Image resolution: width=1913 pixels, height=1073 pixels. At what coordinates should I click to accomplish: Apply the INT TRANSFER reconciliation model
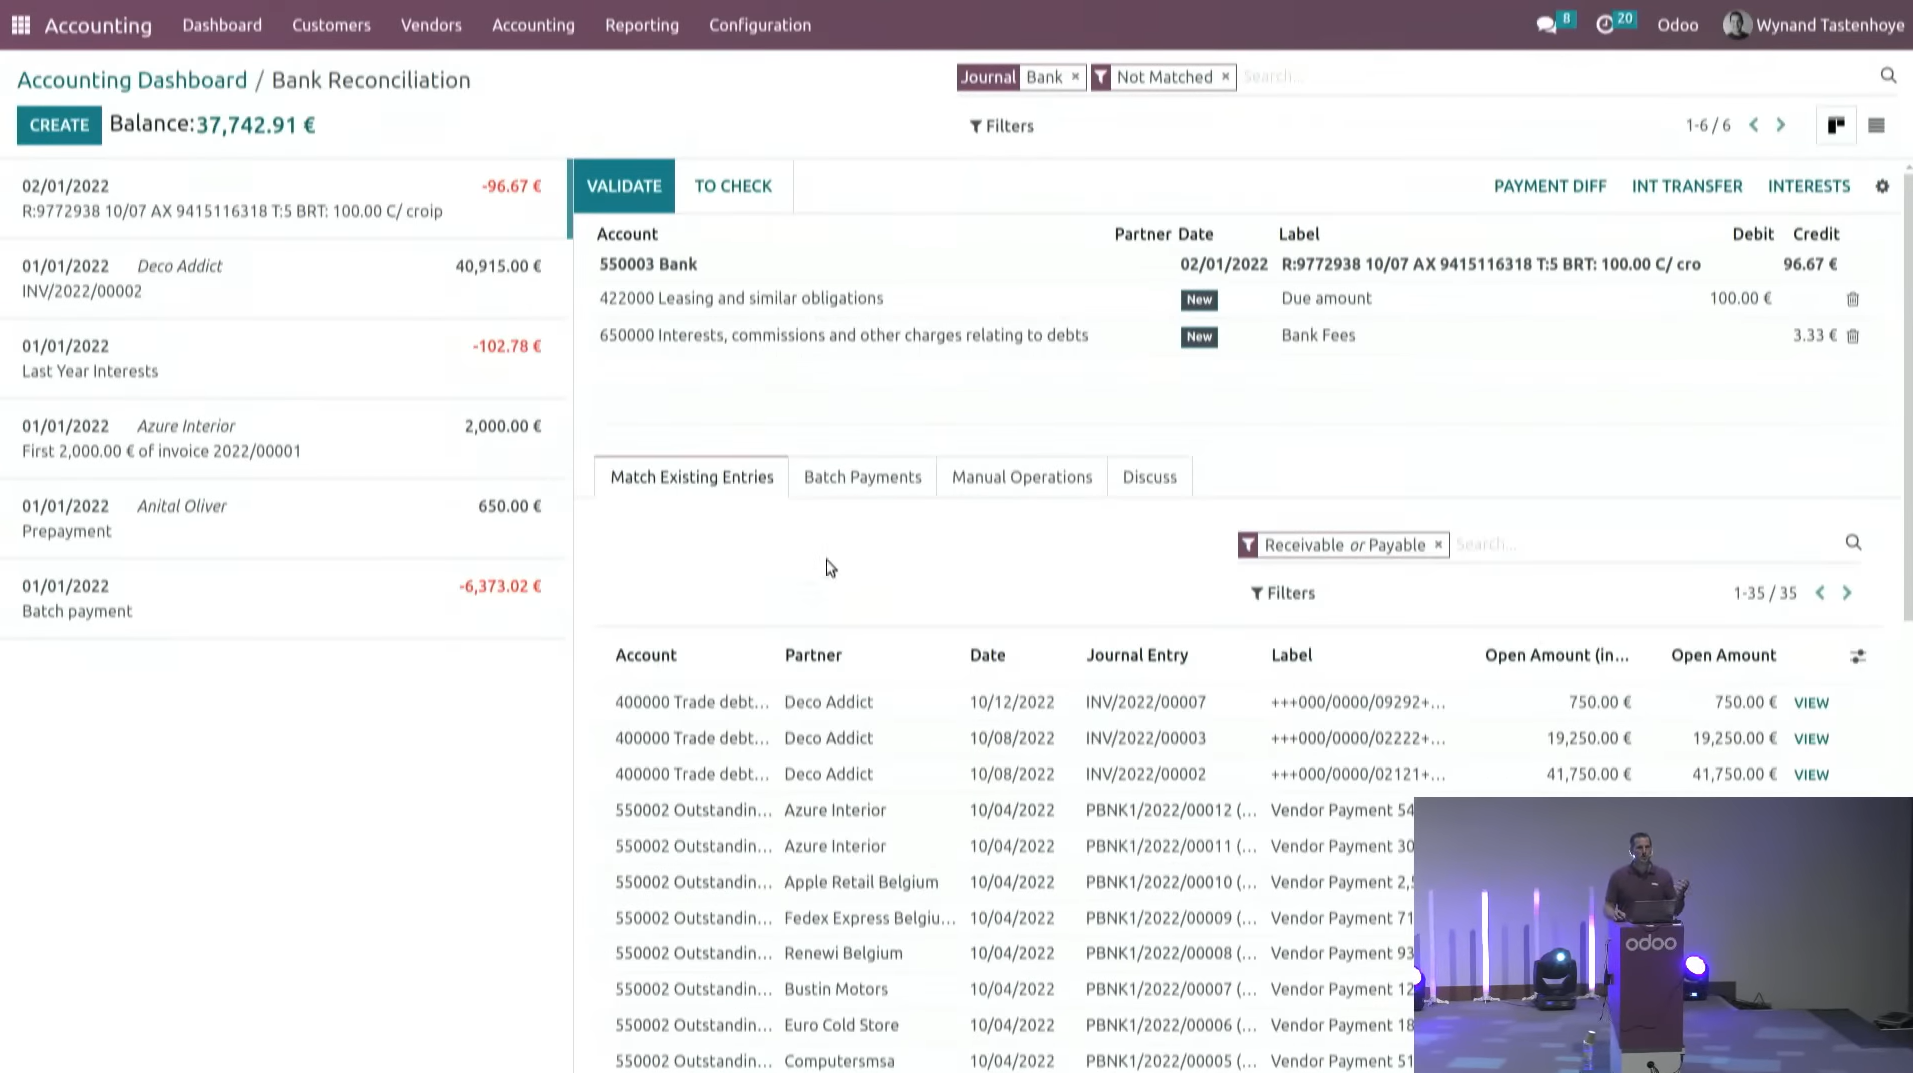(x=1687, y=186)
